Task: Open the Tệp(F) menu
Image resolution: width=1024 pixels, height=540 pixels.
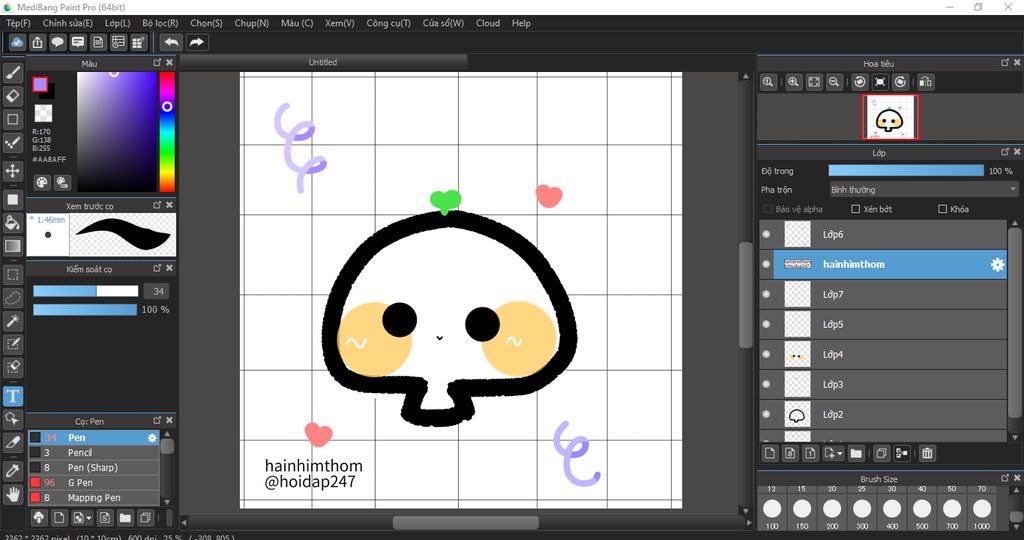Action: click(18, 23)
